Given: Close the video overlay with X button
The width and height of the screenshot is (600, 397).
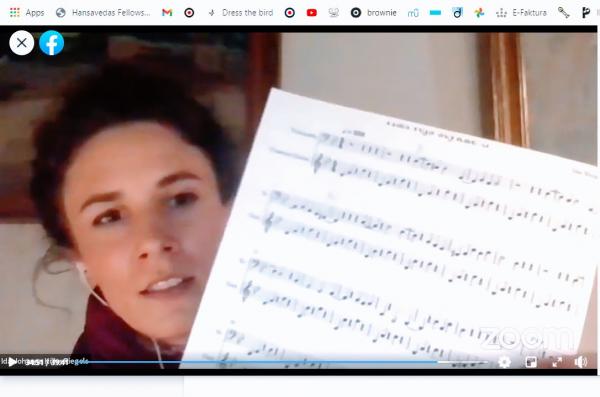Looking at the screenshot, I should click(21, 43).
